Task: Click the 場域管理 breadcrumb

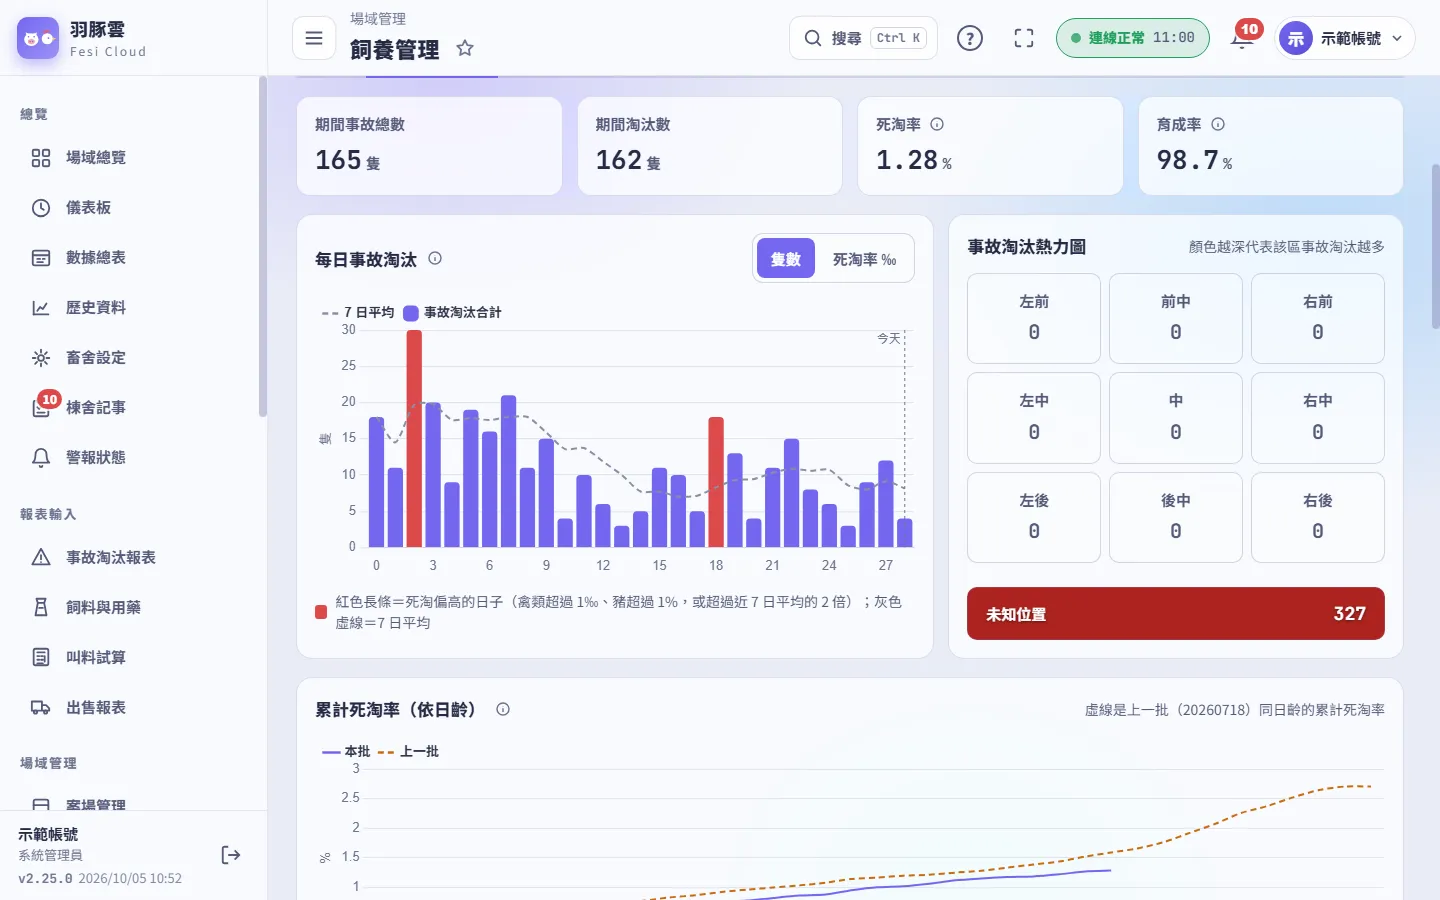Action: click(378, 19)
